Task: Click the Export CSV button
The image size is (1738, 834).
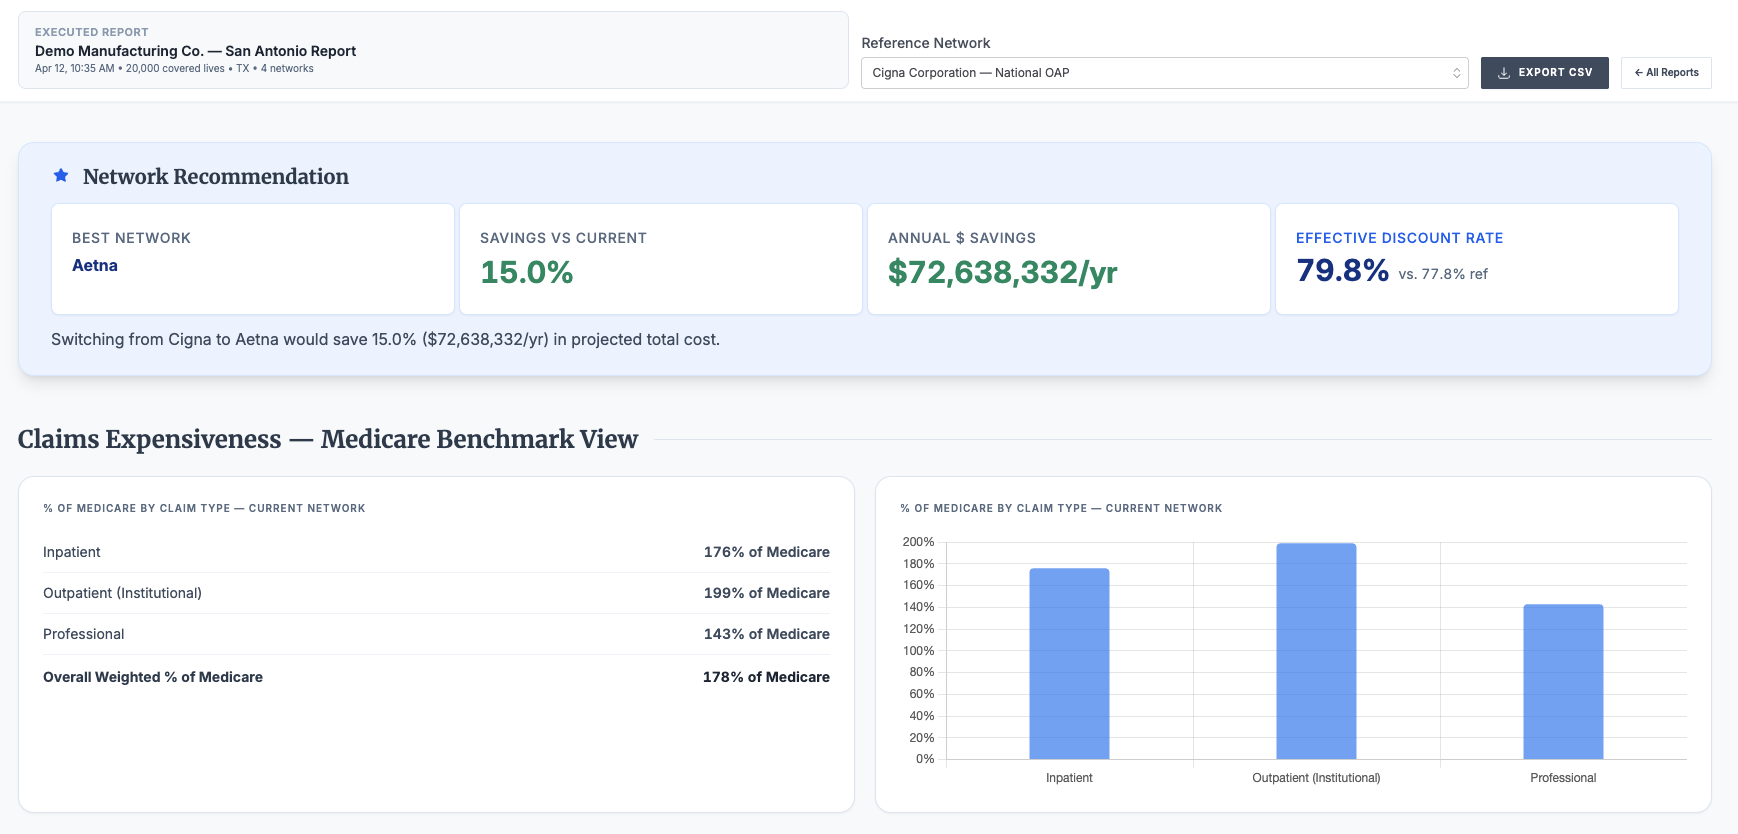Action: 1544,73
